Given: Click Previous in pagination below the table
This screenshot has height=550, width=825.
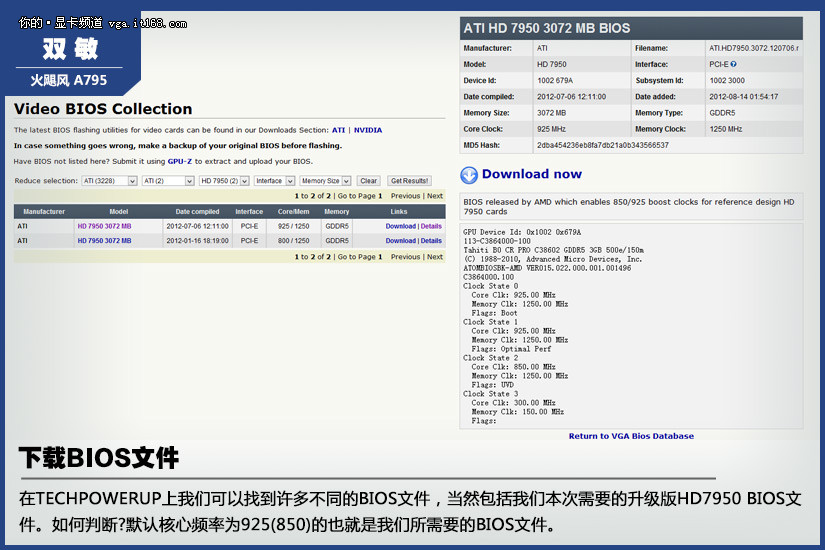Looking at the screenshot, I should coord(405,257).
